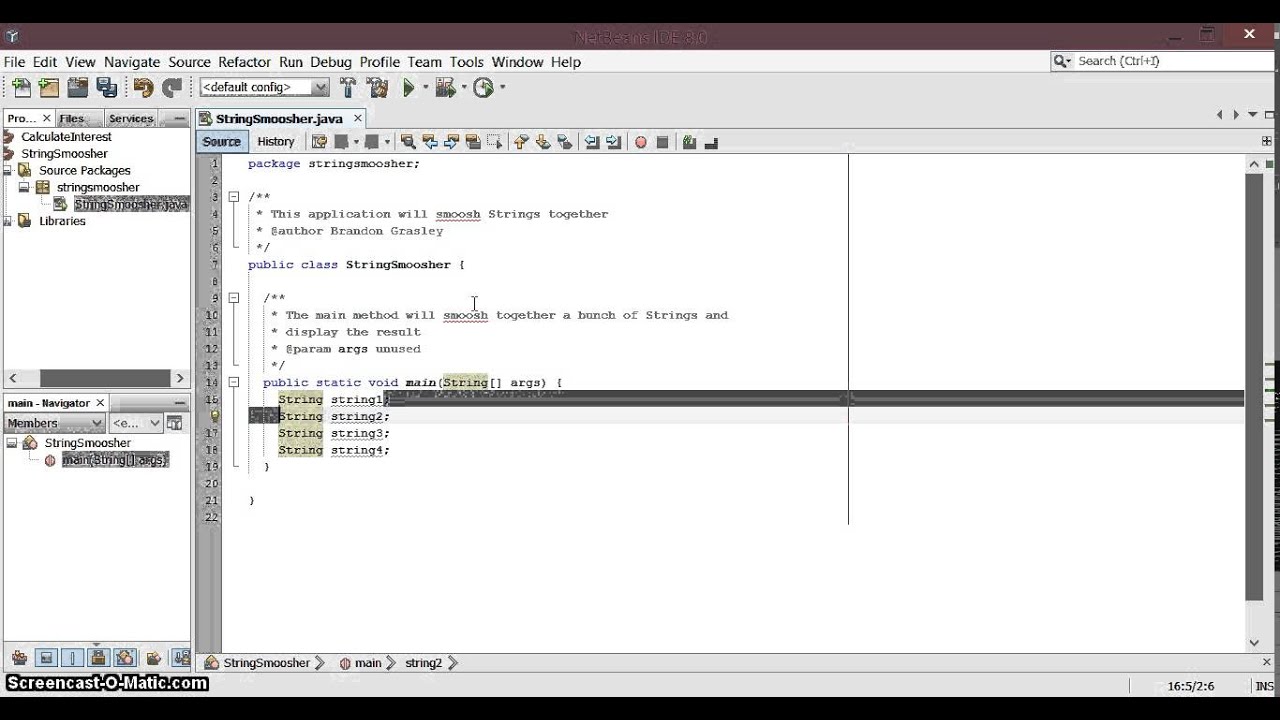Click the Profile Project clock icon
This screenshot has width=1280, height=720.
coord(483,88)
